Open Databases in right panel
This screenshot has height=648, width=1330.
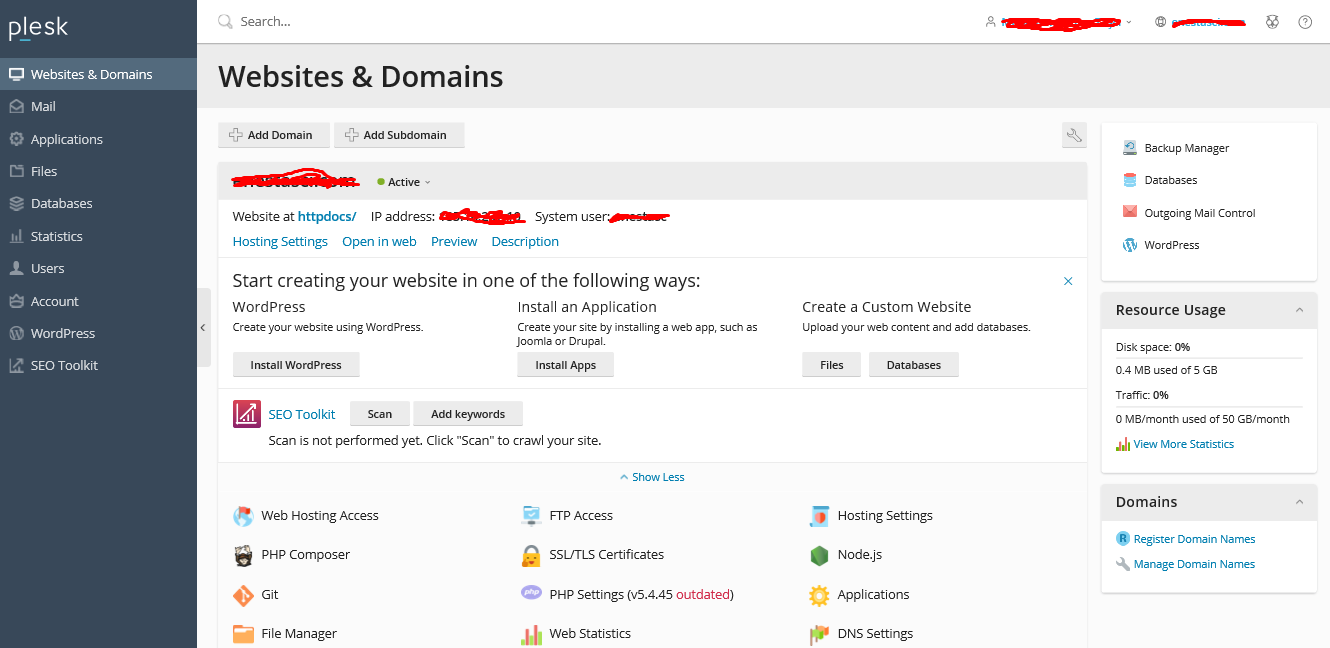(1159, 180)
